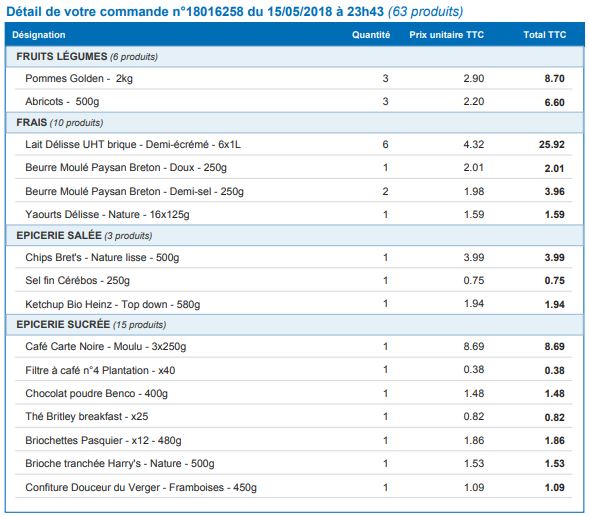Click Confiture Douceur du Verger Framboises
Image resolution: width=589 pixels, height=516 pixels.
[x=141, y=487]
